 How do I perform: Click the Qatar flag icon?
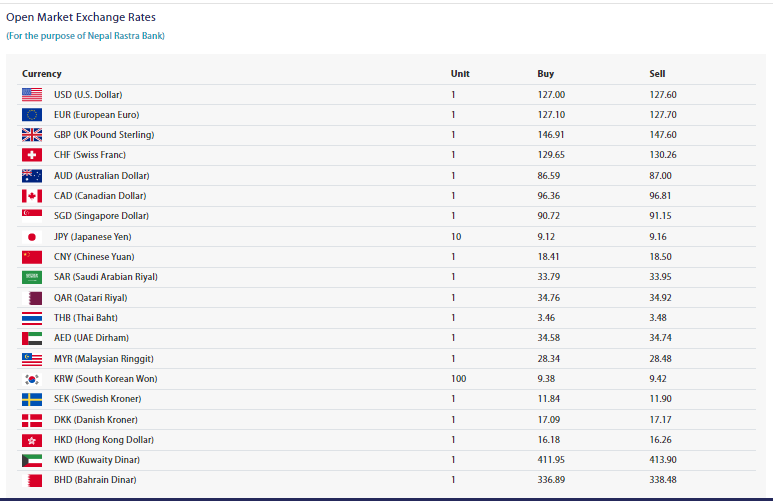tap(32, 298)
